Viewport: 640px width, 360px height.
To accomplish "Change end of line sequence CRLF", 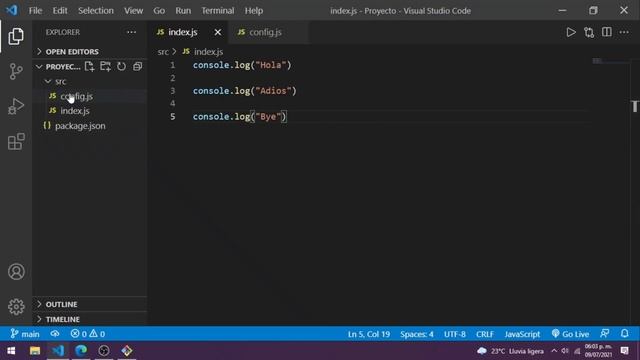I will (484, 334).
